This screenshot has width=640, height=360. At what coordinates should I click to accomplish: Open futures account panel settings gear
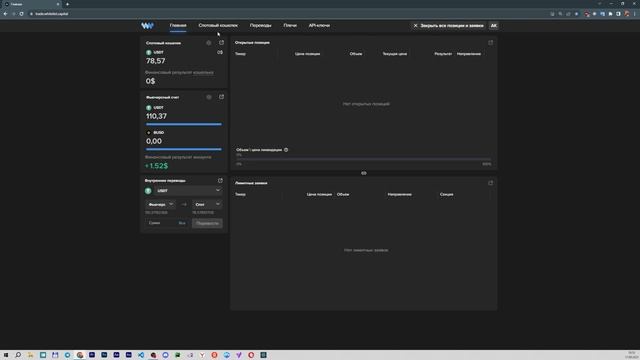(x=209, y=97)
